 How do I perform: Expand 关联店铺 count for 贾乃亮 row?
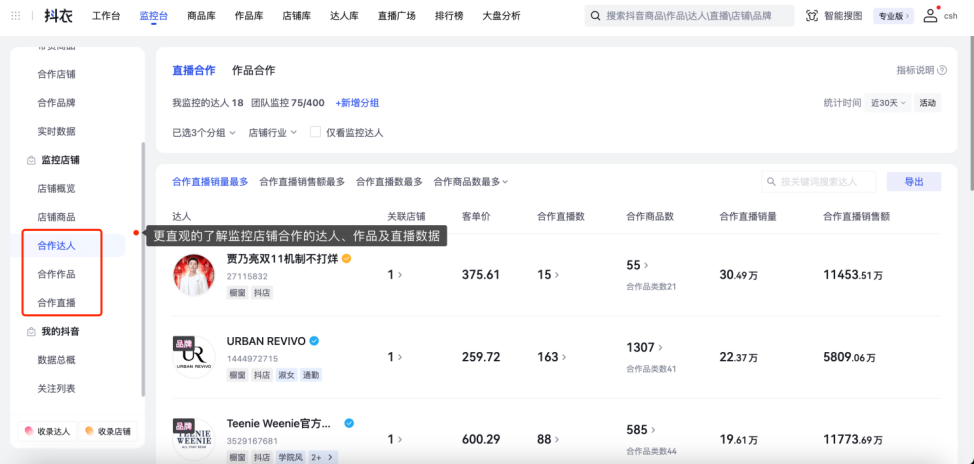point(394,275)
